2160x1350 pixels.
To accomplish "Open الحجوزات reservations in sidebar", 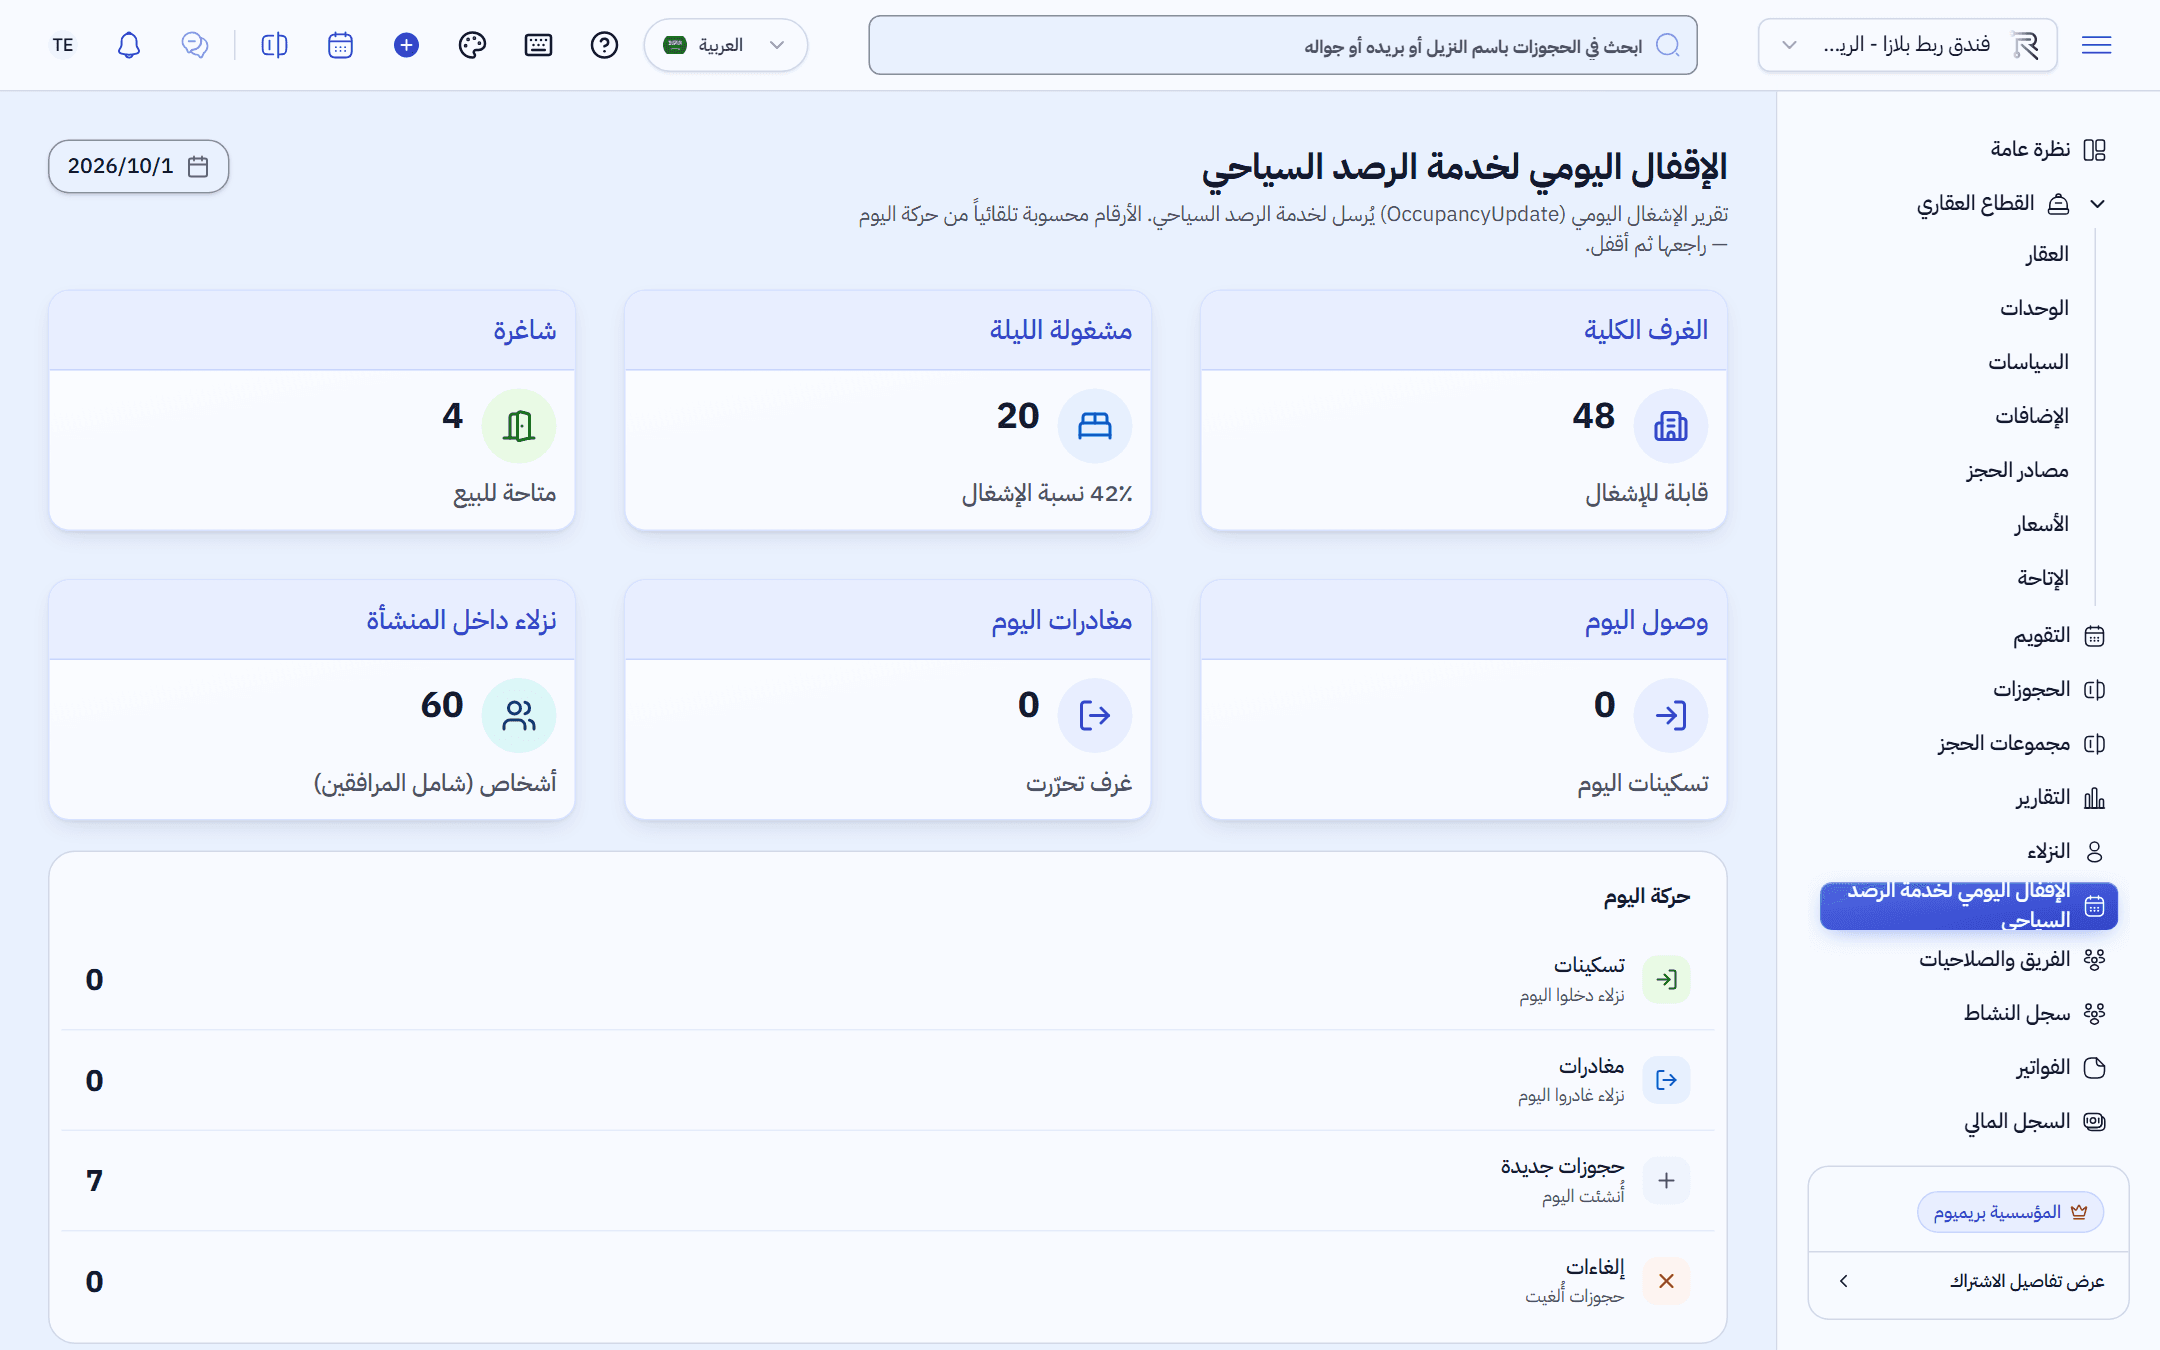I will 2049,690.
